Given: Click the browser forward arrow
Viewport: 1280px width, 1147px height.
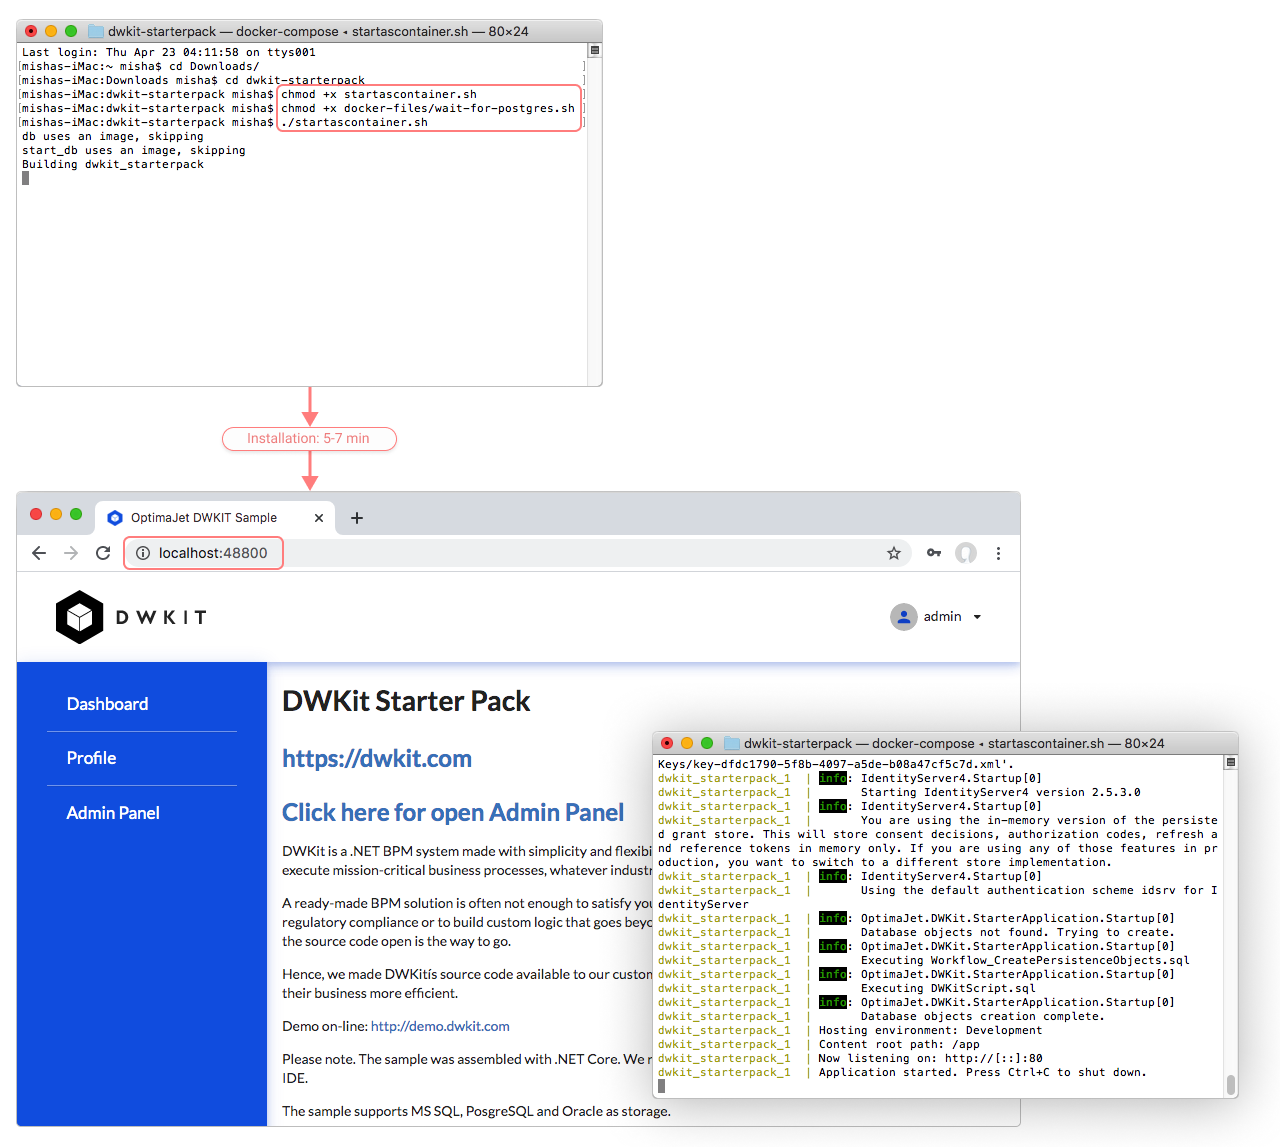Looking at the screenshot, I should pos(71,553).
